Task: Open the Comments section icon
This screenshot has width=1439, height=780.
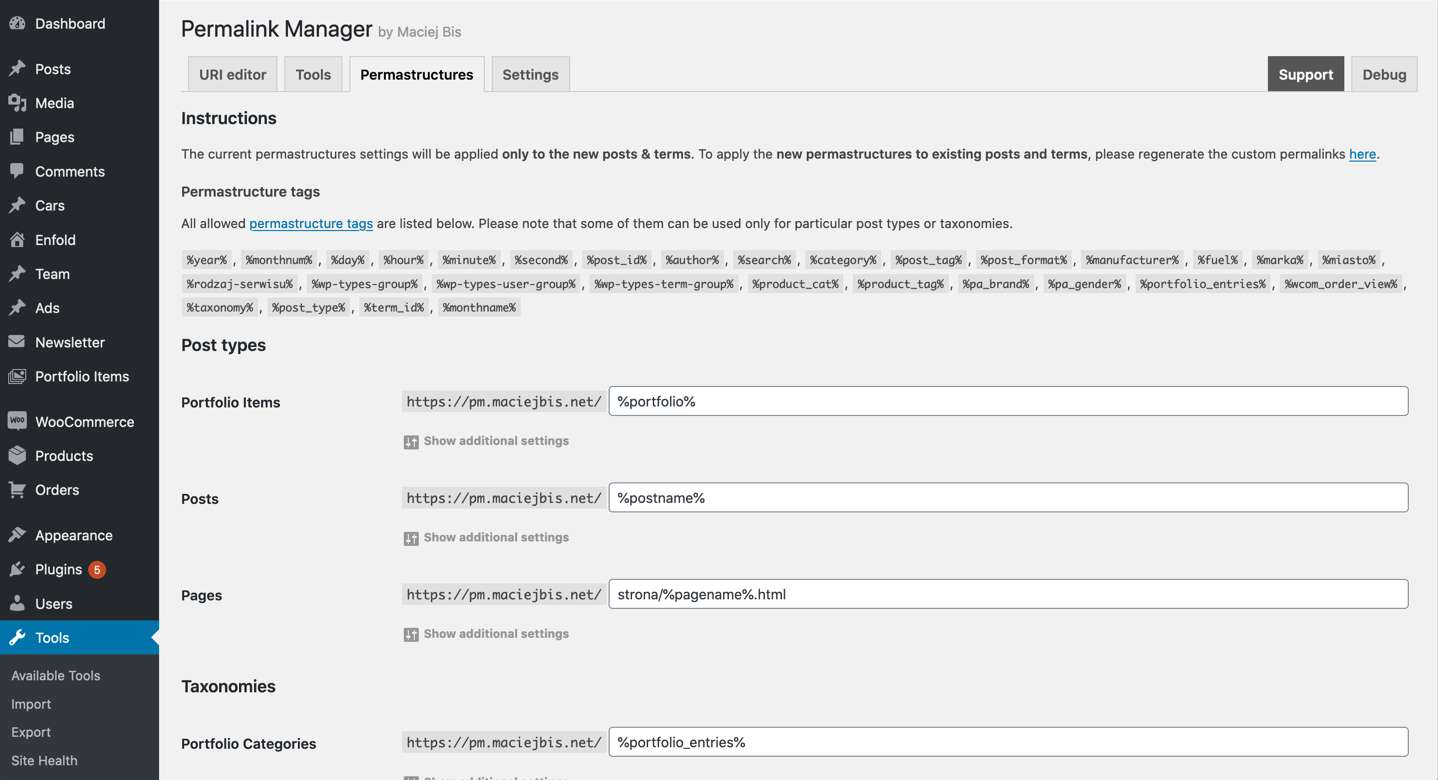Action: (x=16, y=171)
